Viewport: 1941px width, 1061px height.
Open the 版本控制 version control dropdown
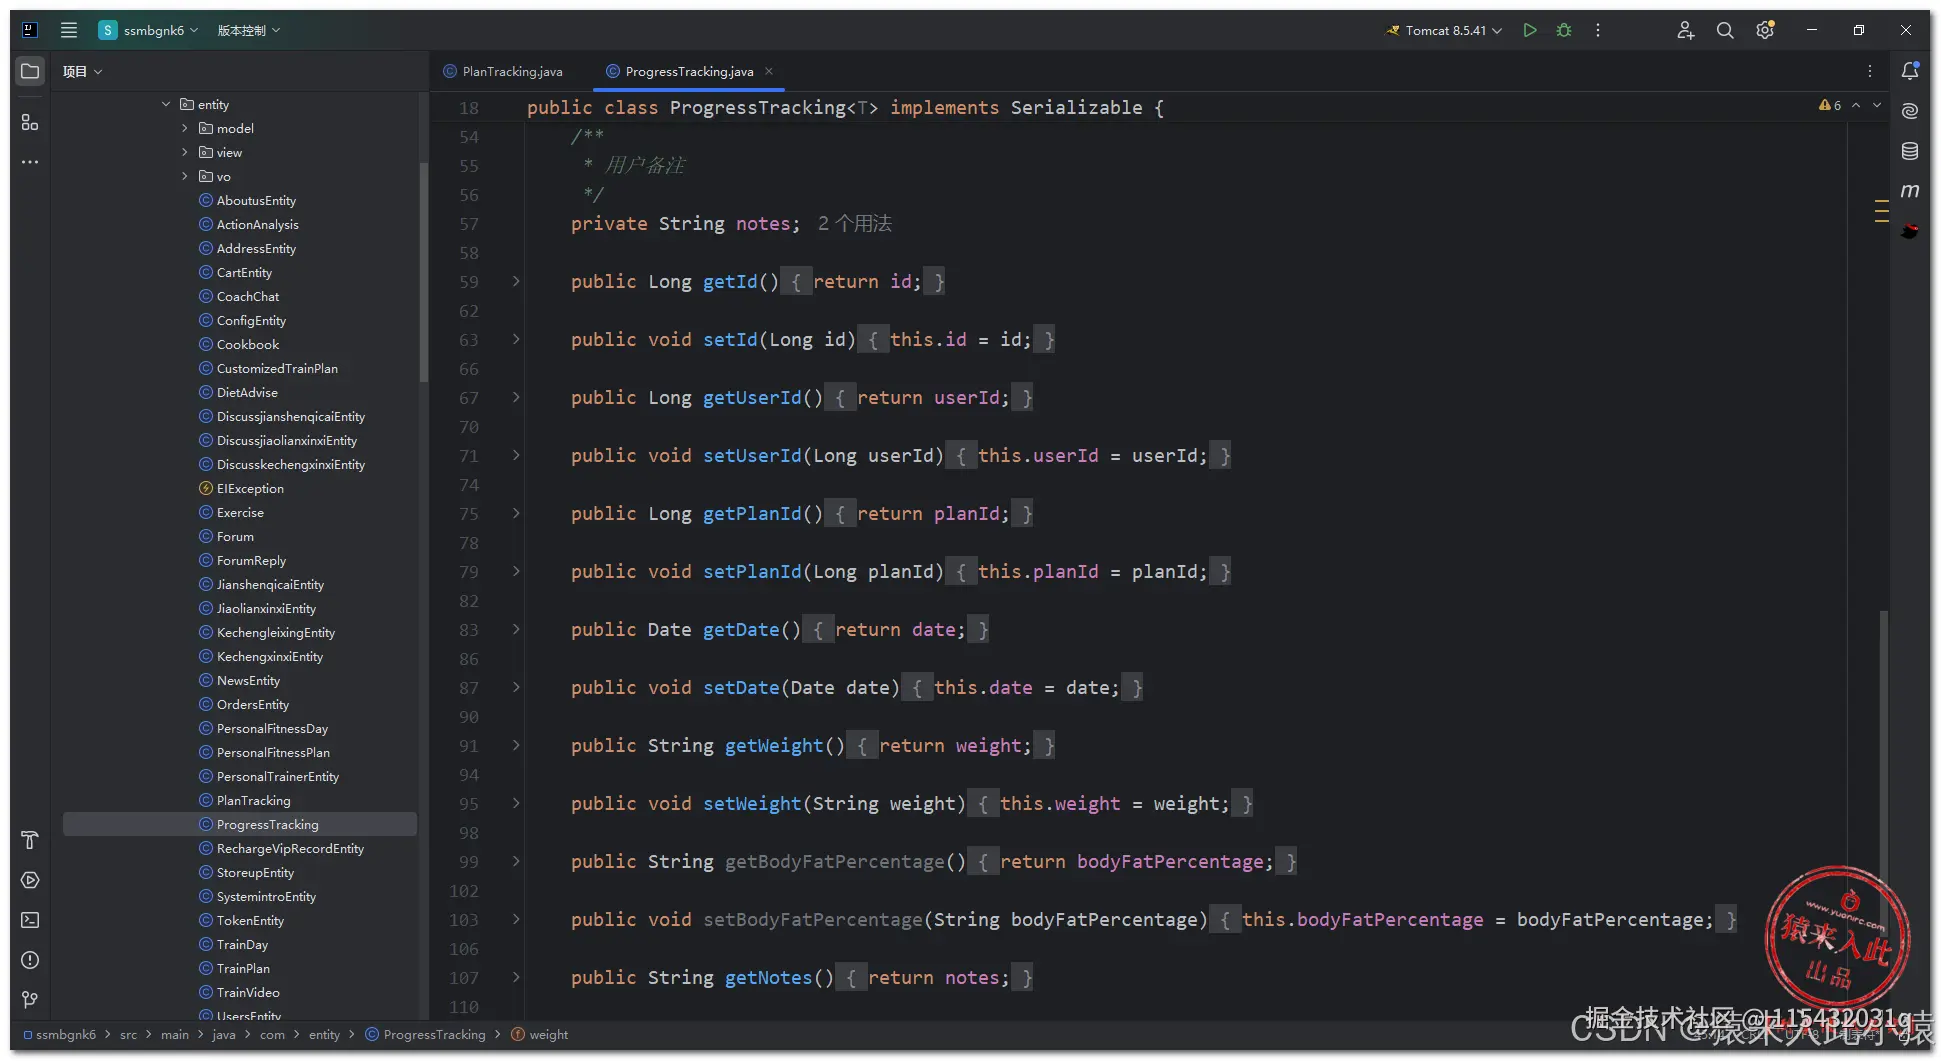pos(249,30)
